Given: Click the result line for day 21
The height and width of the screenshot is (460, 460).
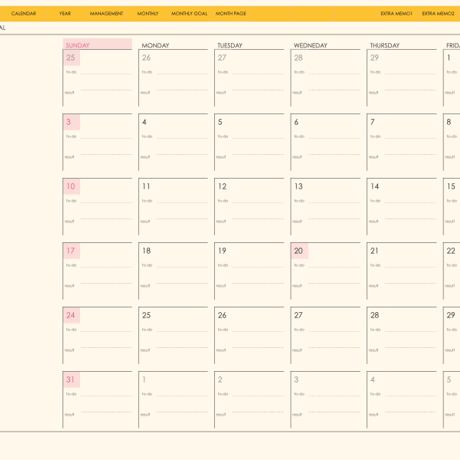Looking at the screenshot, I should click(410, 284).
